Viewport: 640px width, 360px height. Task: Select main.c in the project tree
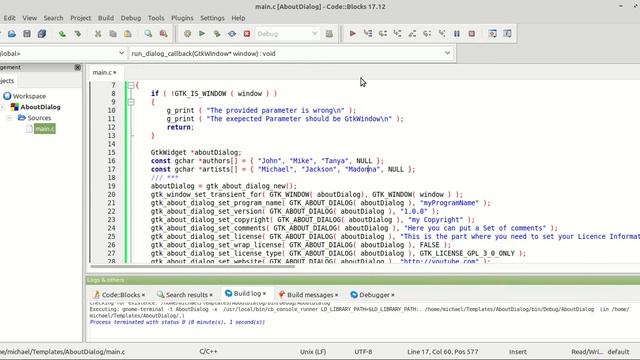(x=44, y=129)
